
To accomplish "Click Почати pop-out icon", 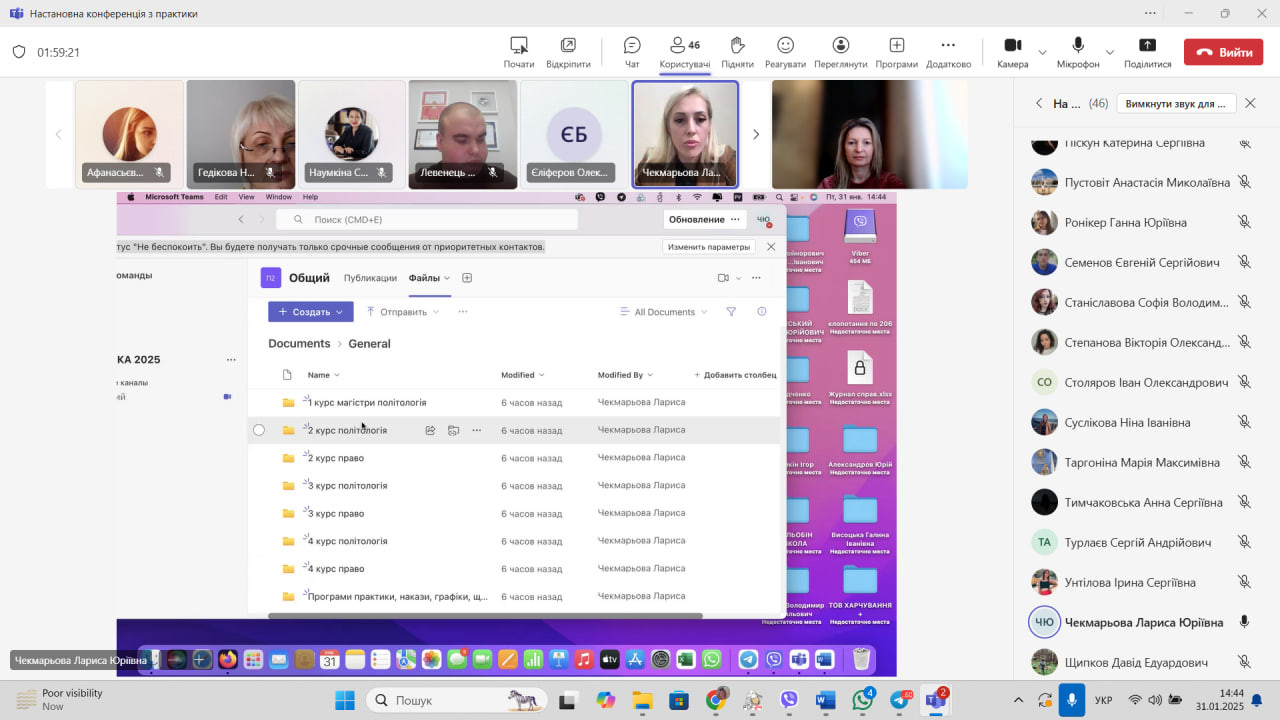I will coord(518,52).
